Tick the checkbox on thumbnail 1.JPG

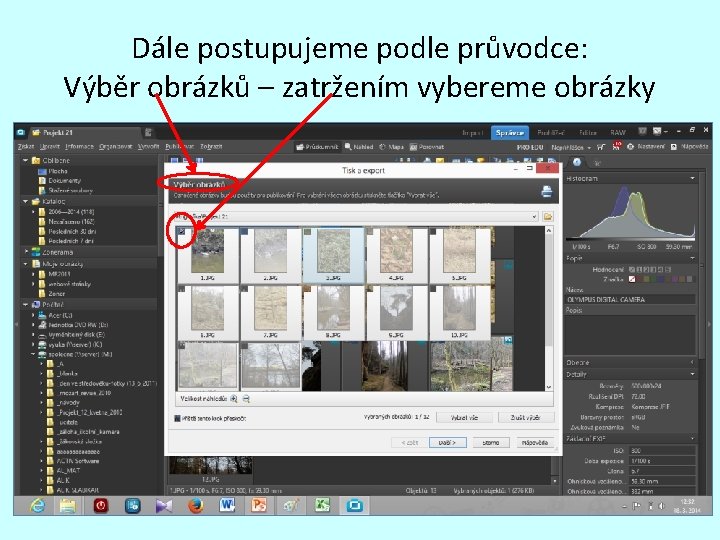182,231
